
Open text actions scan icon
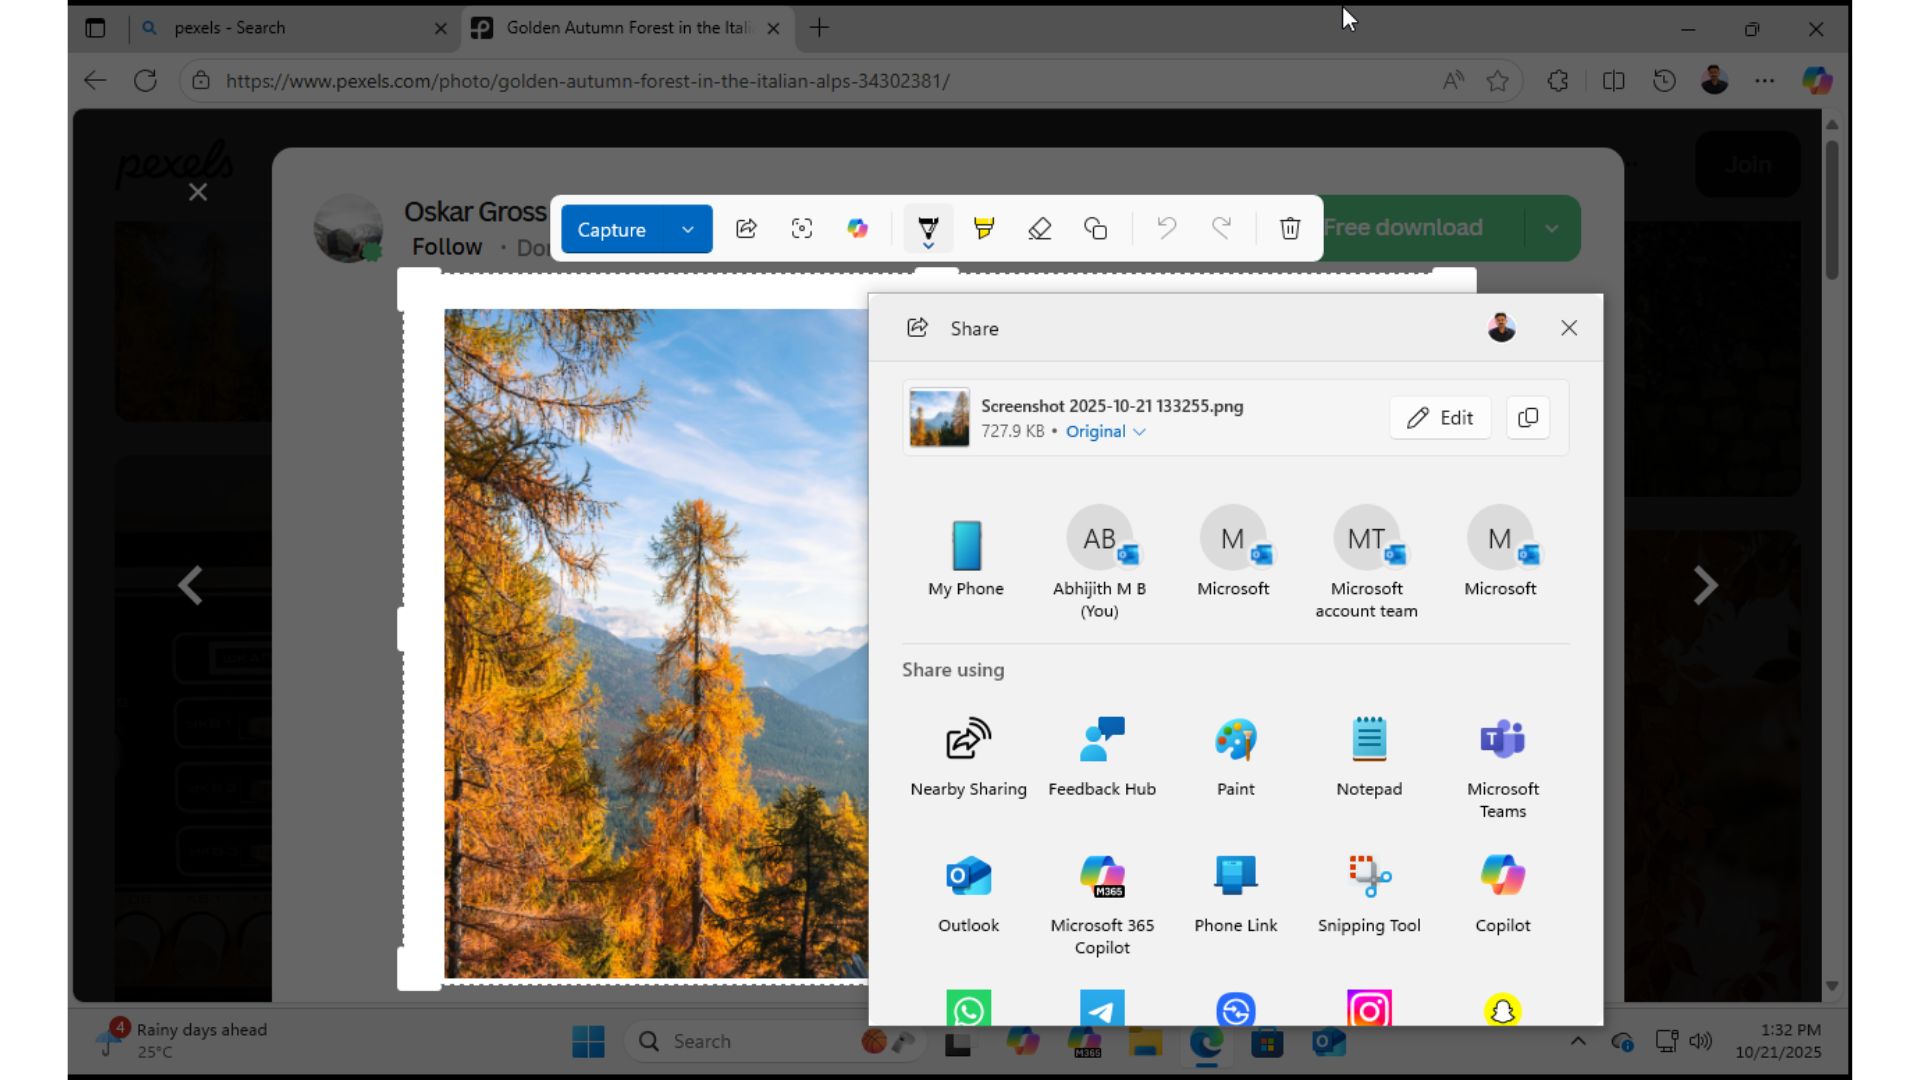pos(802,228)
